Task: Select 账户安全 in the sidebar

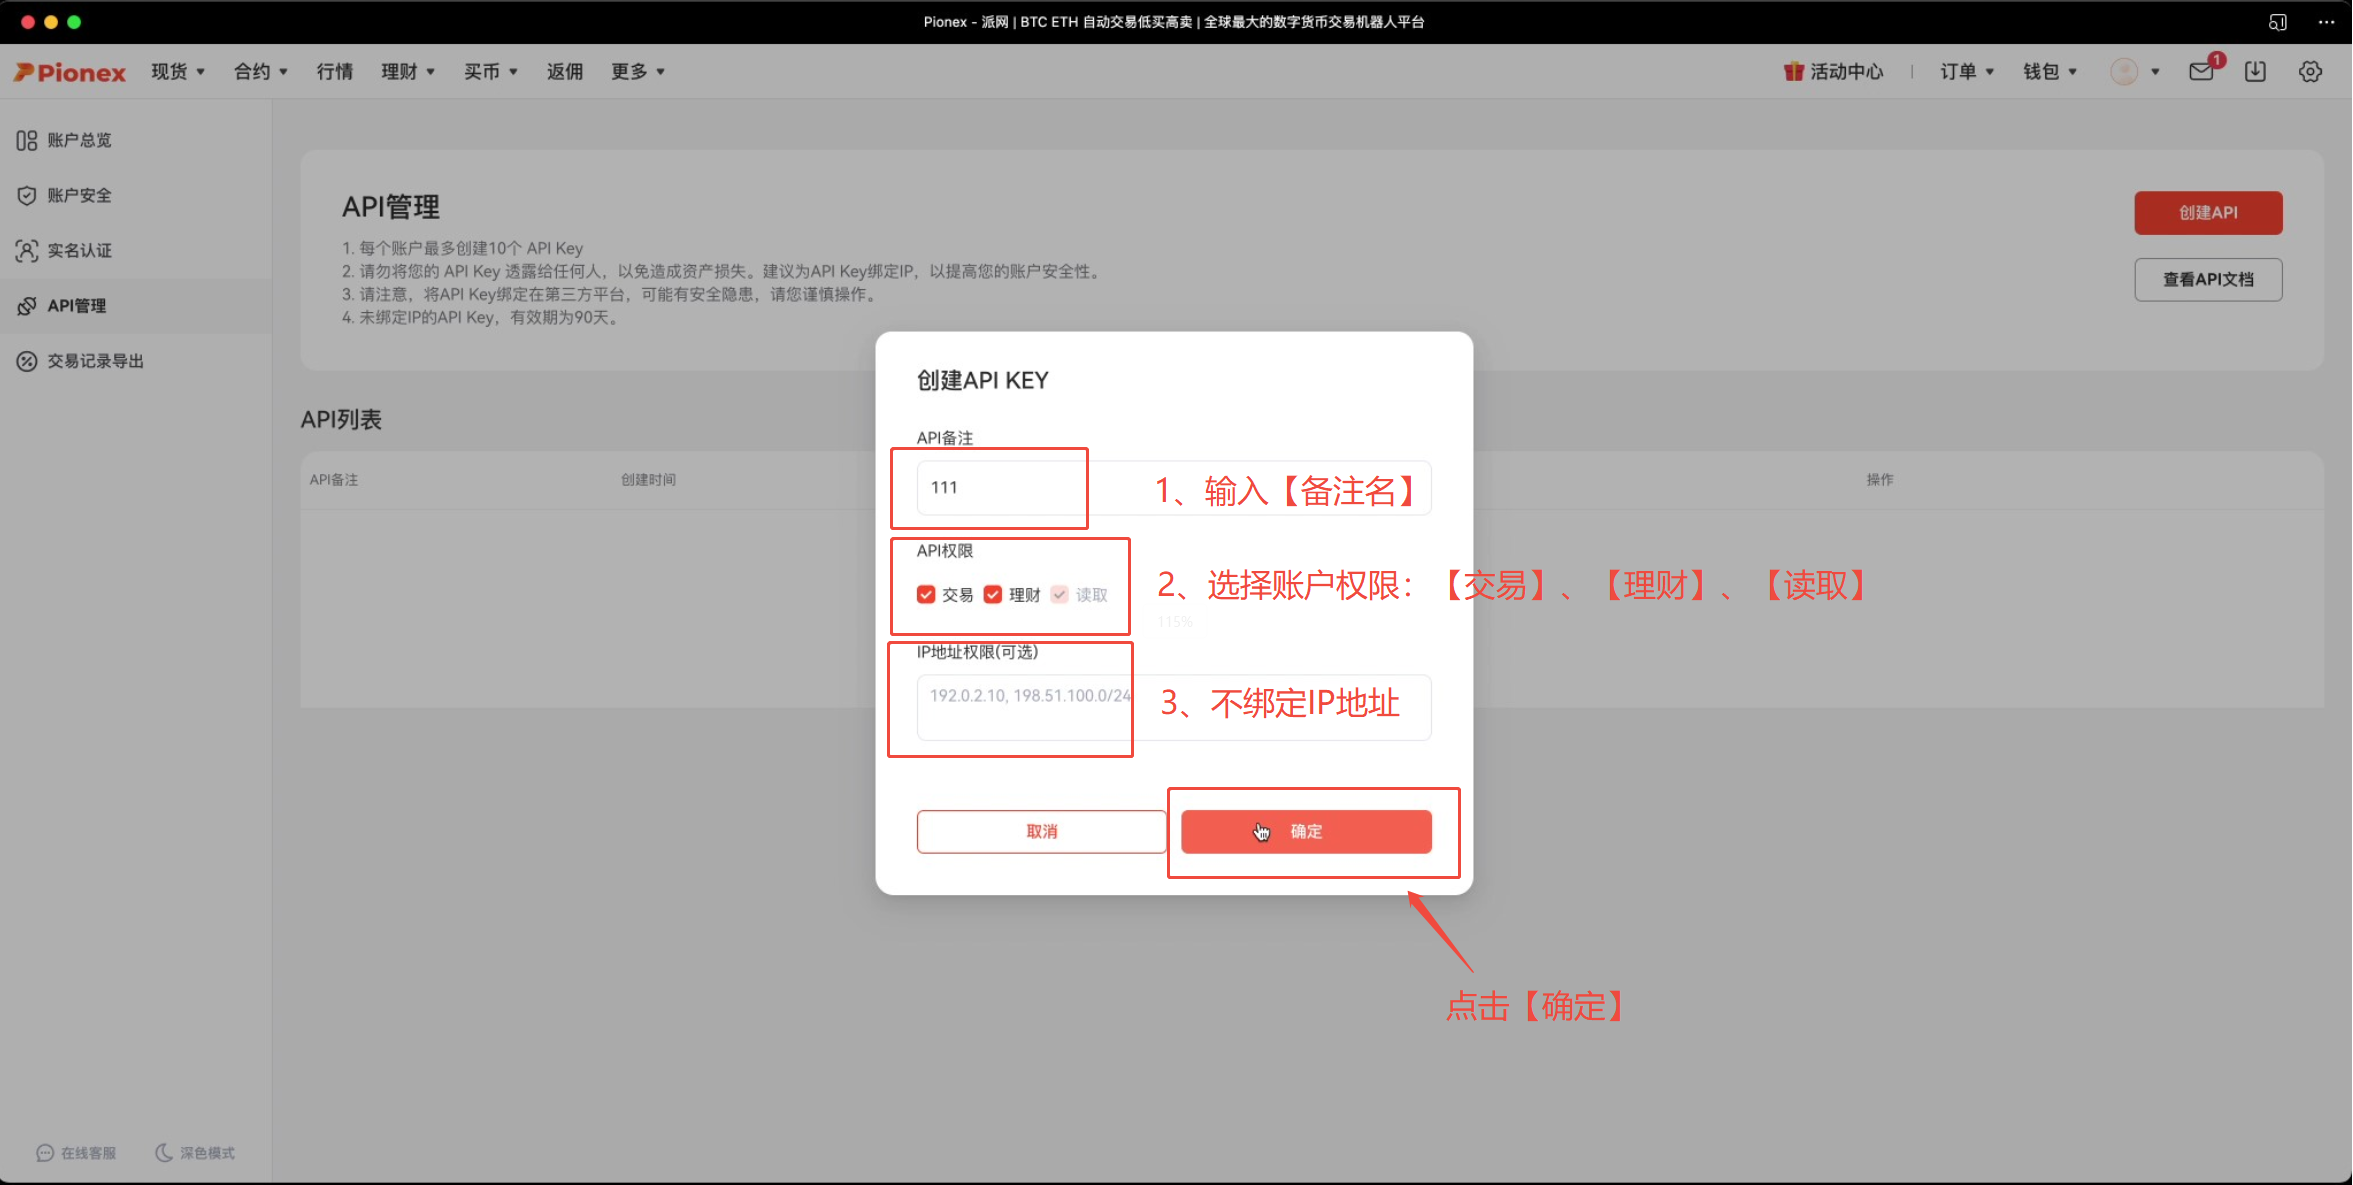Action: [x=80, y=194]
